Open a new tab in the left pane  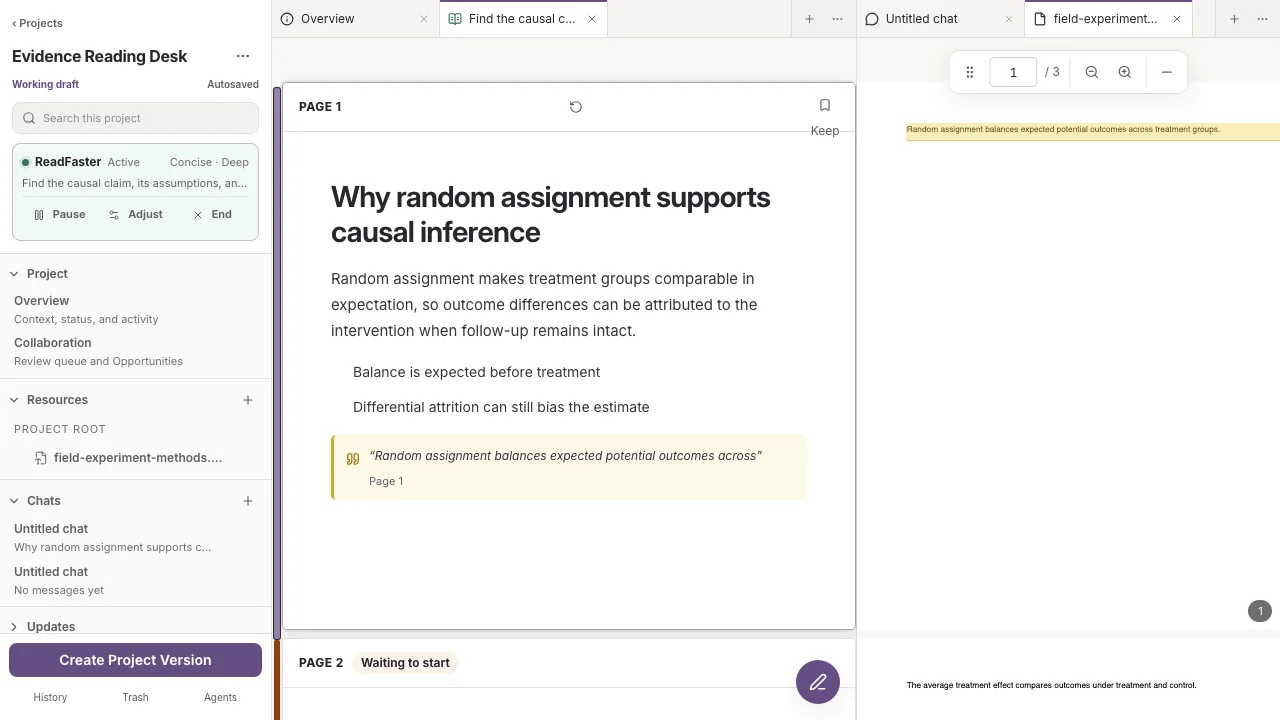(x=809, y=19)
